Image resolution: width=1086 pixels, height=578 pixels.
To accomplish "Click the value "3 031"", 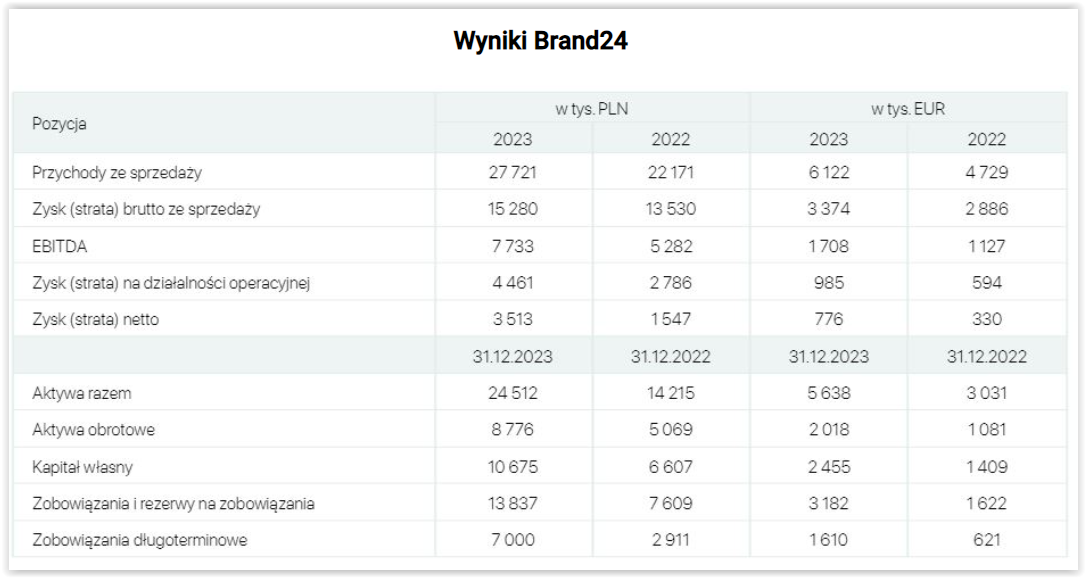I will coord(986,393).
